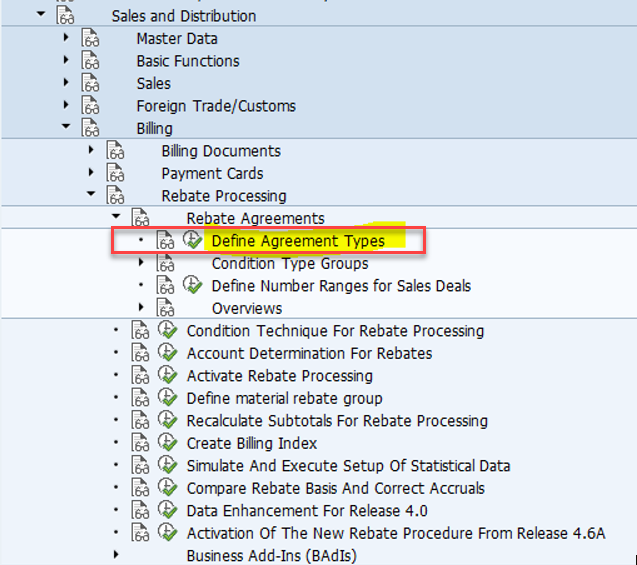Execute Define material rebate group activity
The height and width of the screenshot is (565, 637).
(167, 397)
